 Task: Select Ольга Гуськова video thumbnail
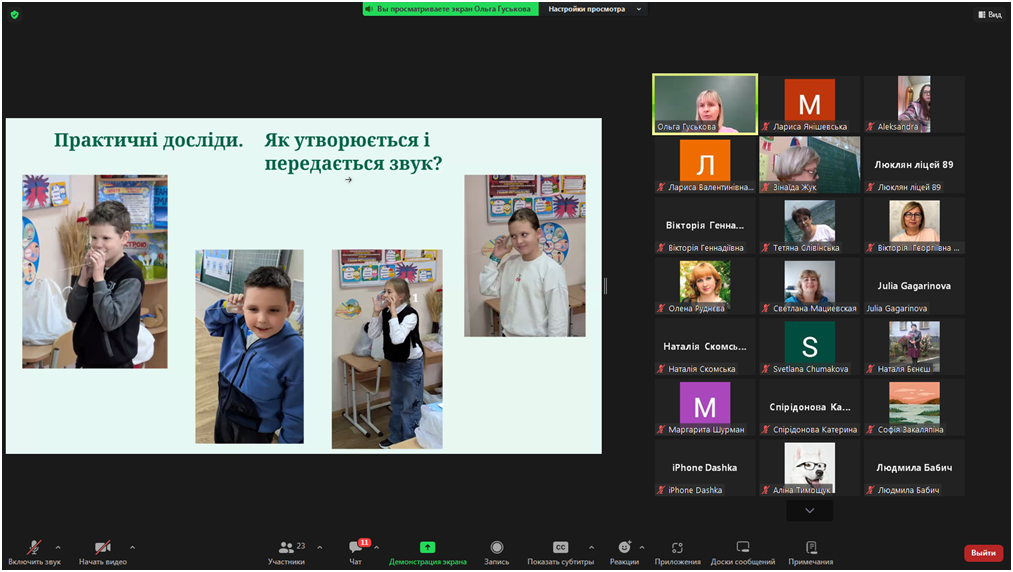pos(705,104)
